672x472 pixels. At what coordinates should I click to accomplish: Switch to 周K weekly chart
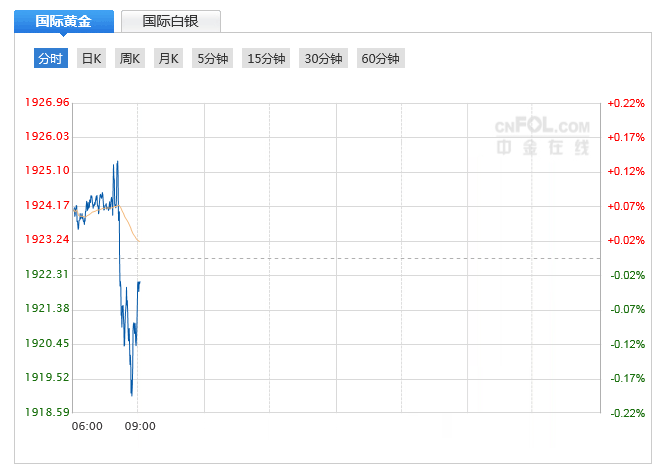pyautogui.click(x=130, y=59)
